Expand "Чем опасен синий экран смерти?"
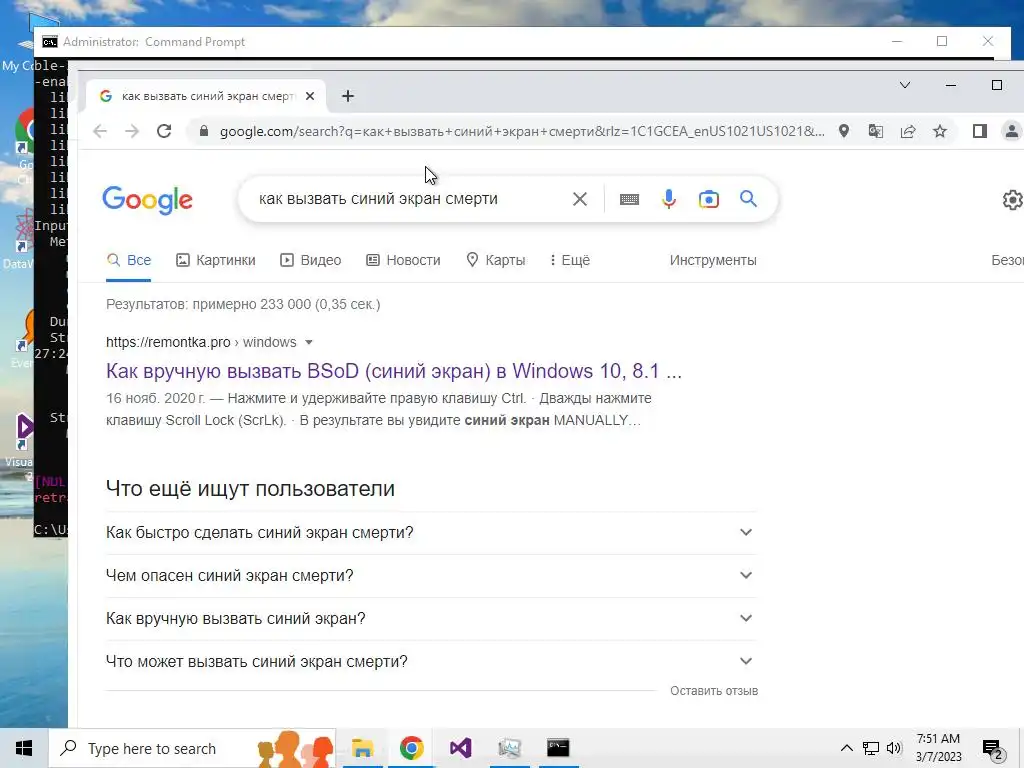 [431, 575]
